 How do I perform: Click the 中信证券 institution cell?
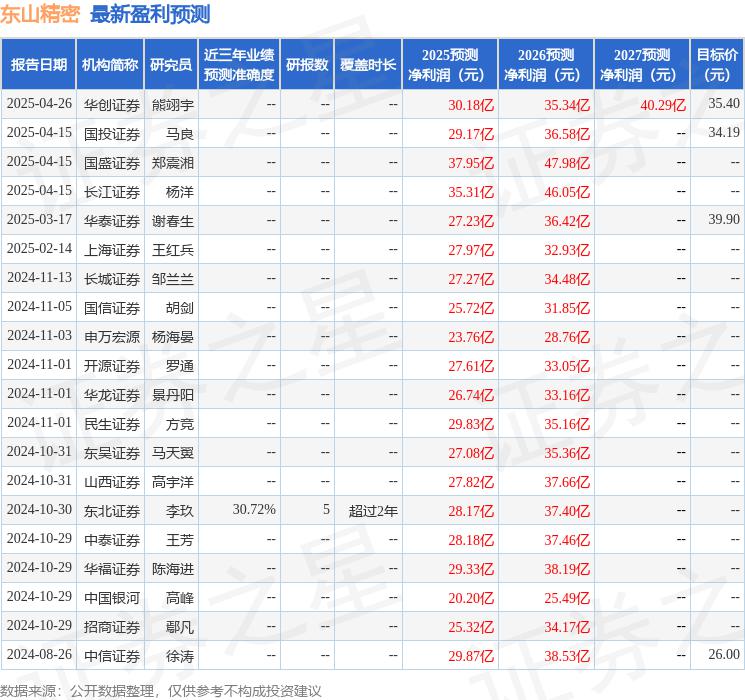(x=112, y=656)
